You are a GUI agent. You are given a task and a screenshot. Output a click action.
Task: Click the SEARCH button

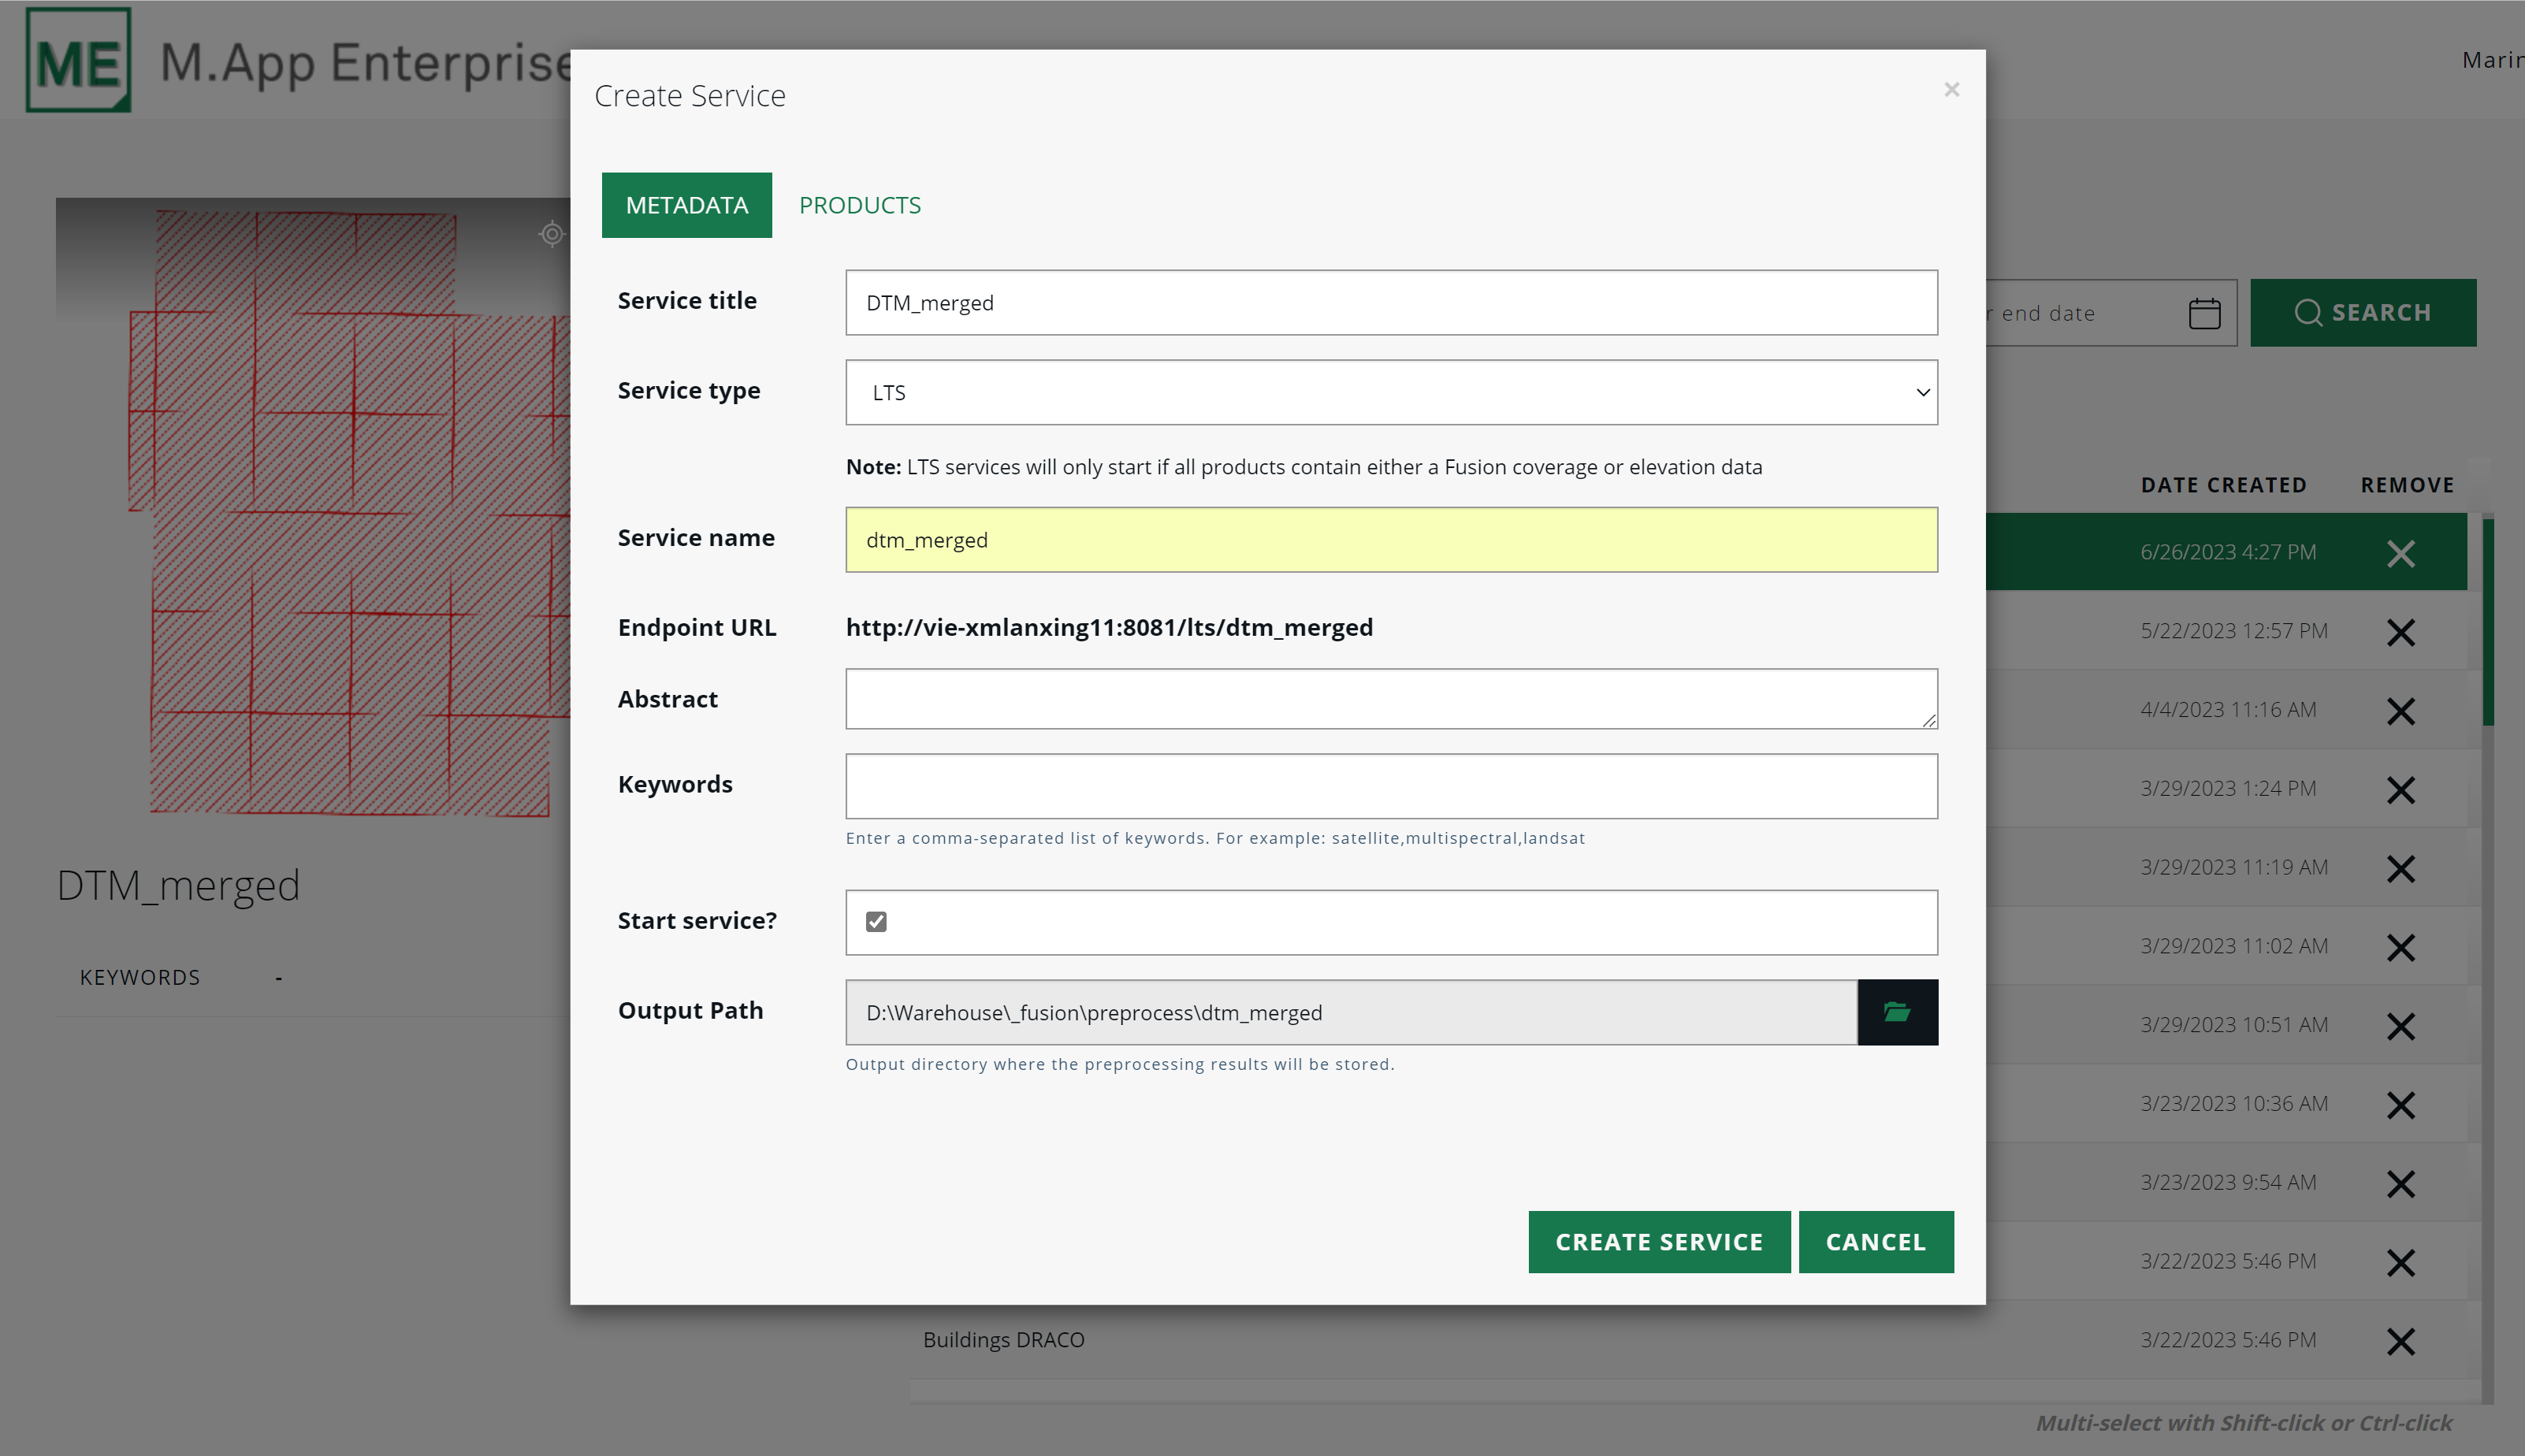coord(2362,313)
